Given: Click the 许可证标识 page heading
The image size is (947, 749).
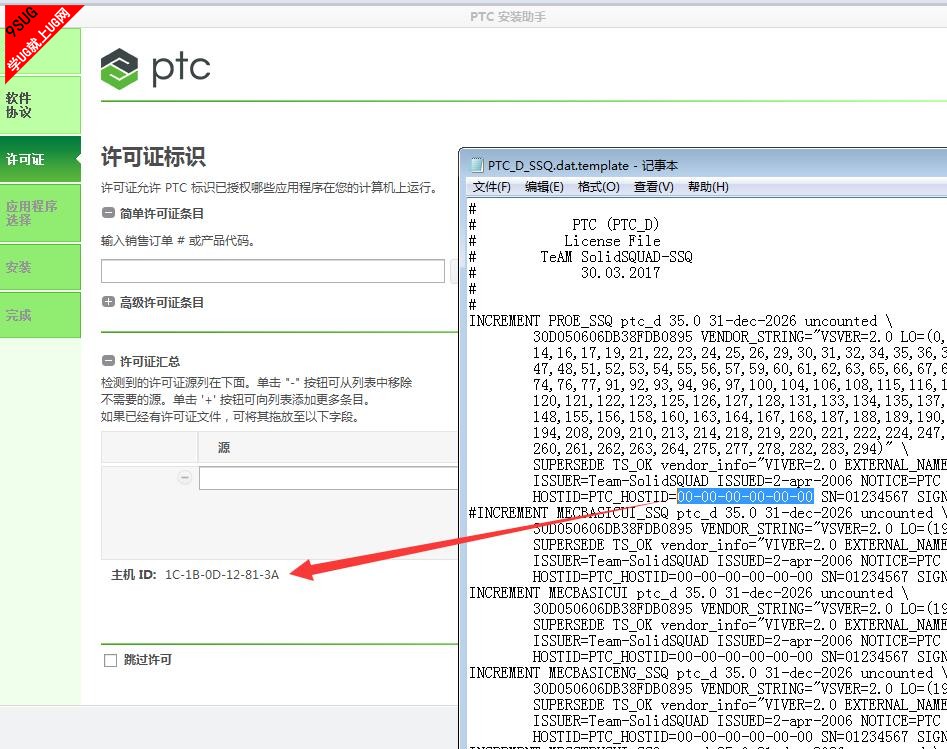Looking at the screenshot, I should [153, 156].
